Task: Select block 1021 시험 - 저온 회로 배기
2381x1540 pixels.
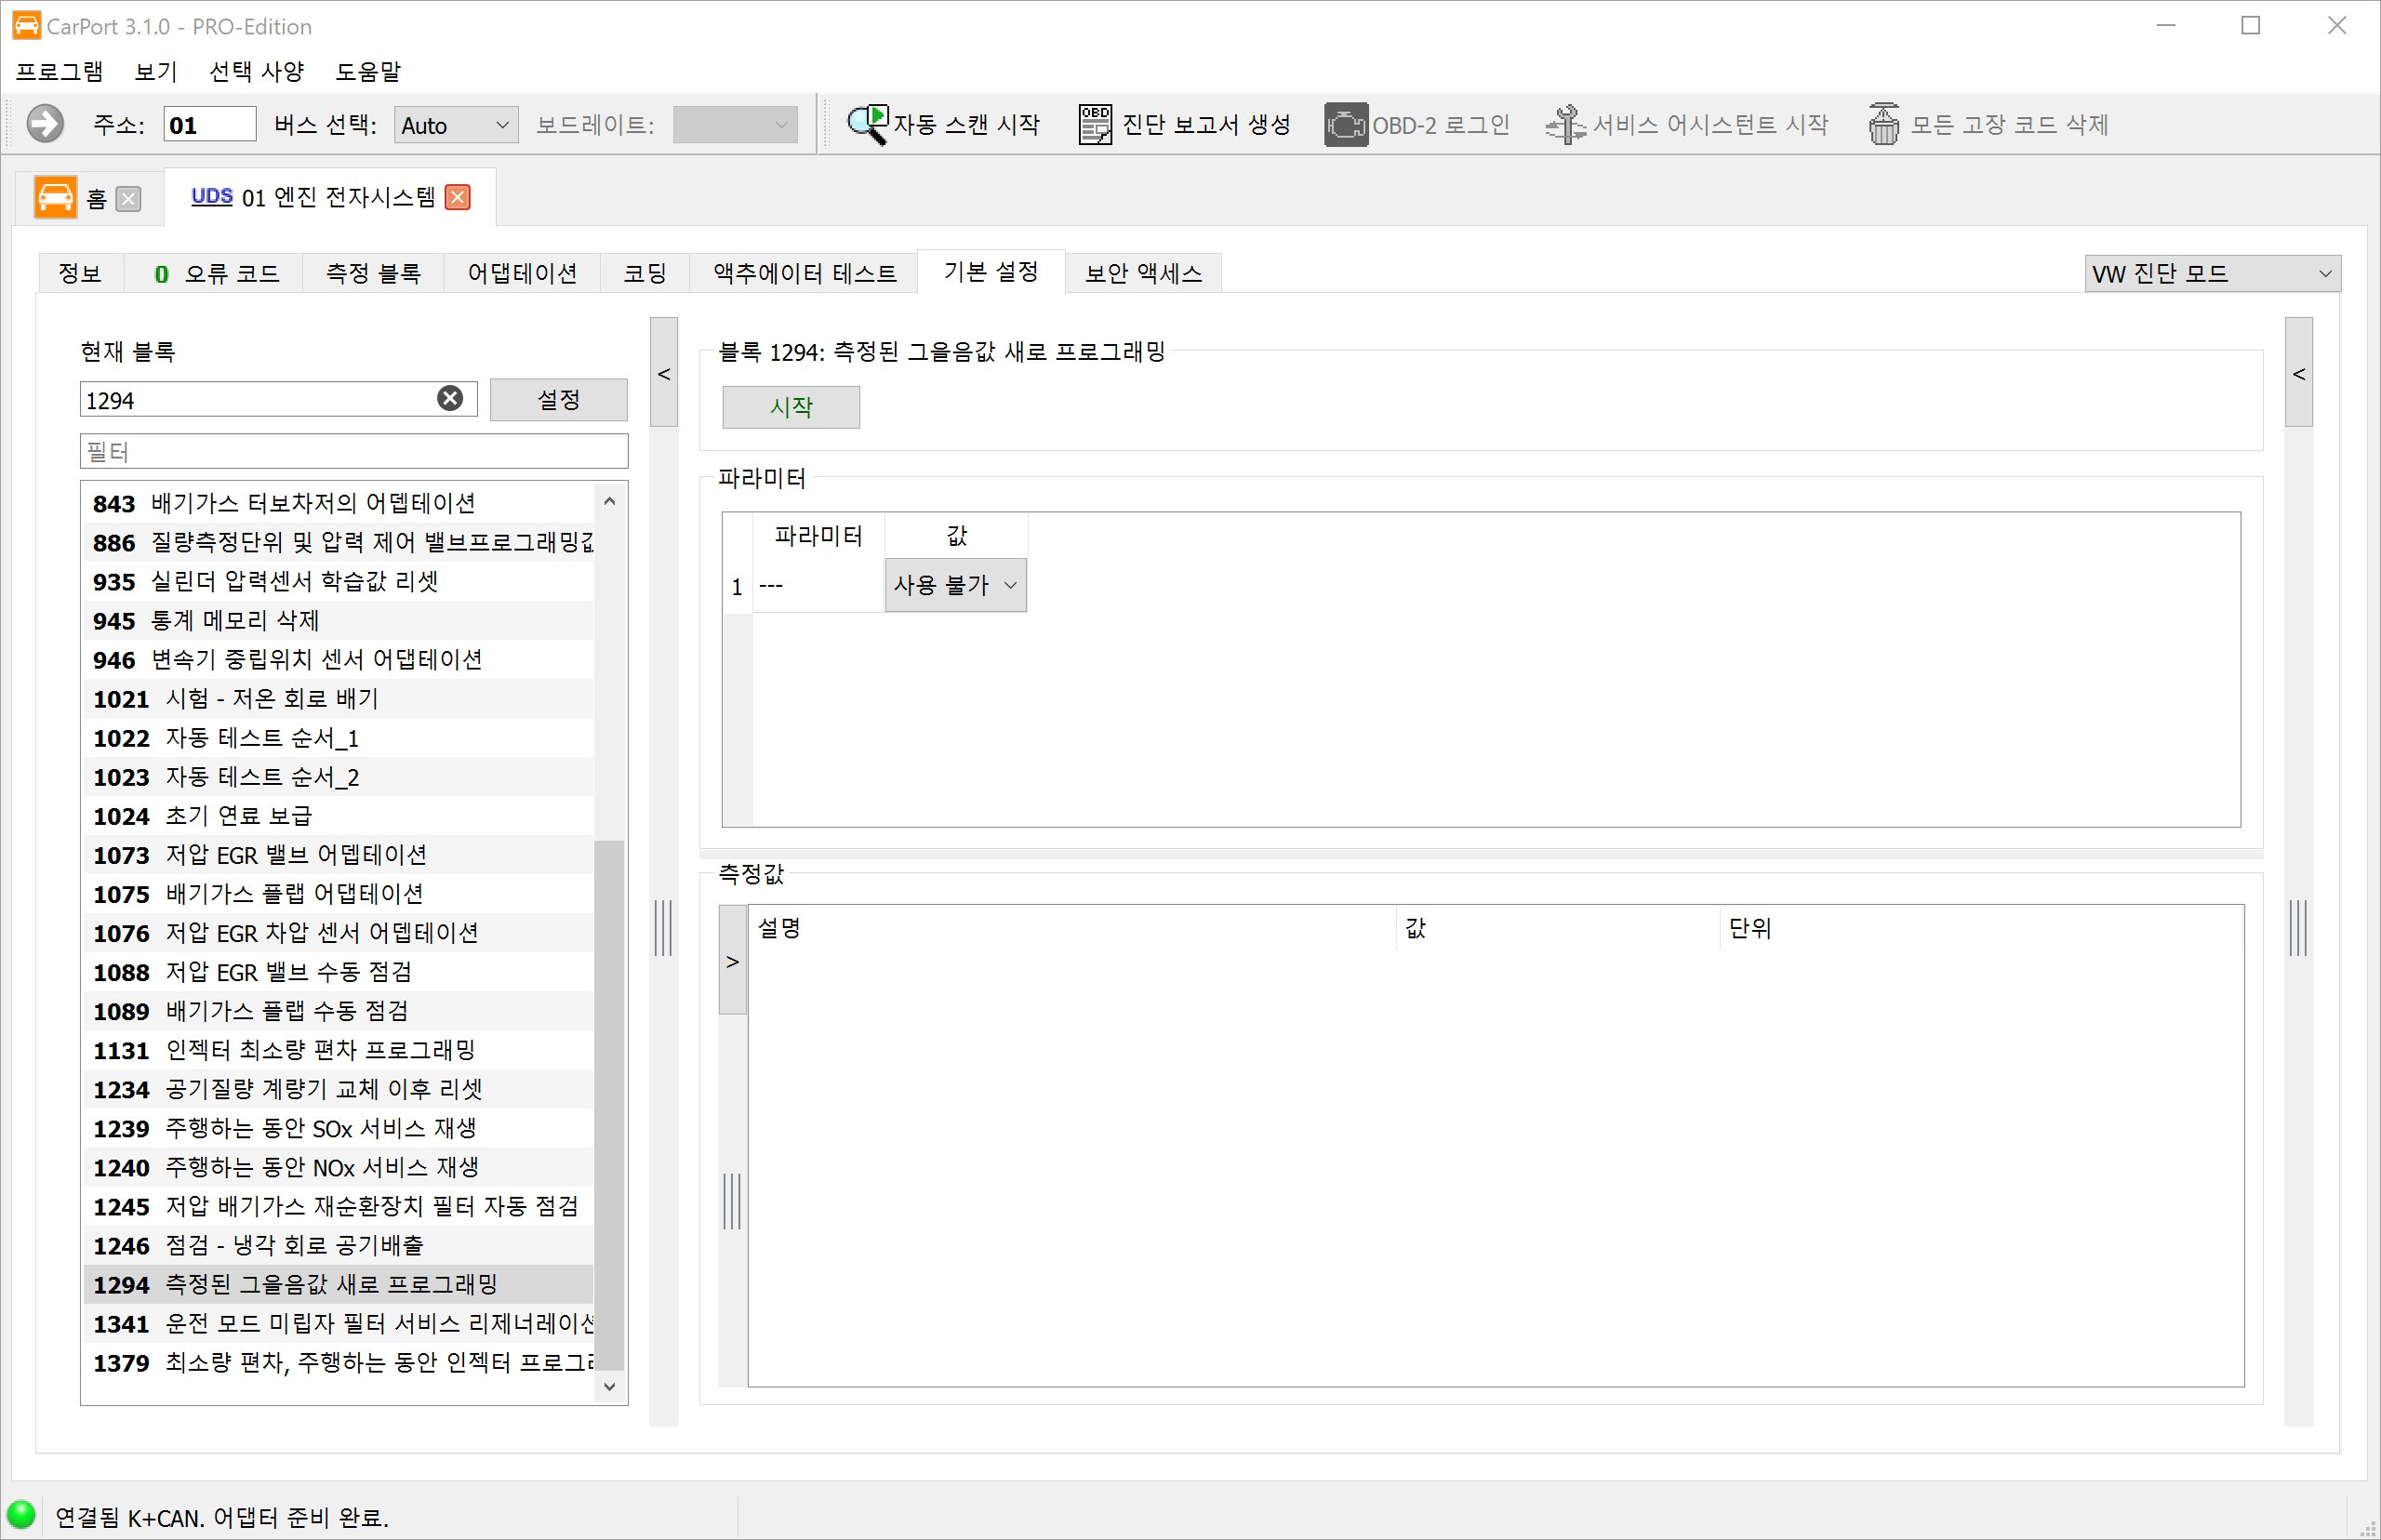Action: click(338, 698)
